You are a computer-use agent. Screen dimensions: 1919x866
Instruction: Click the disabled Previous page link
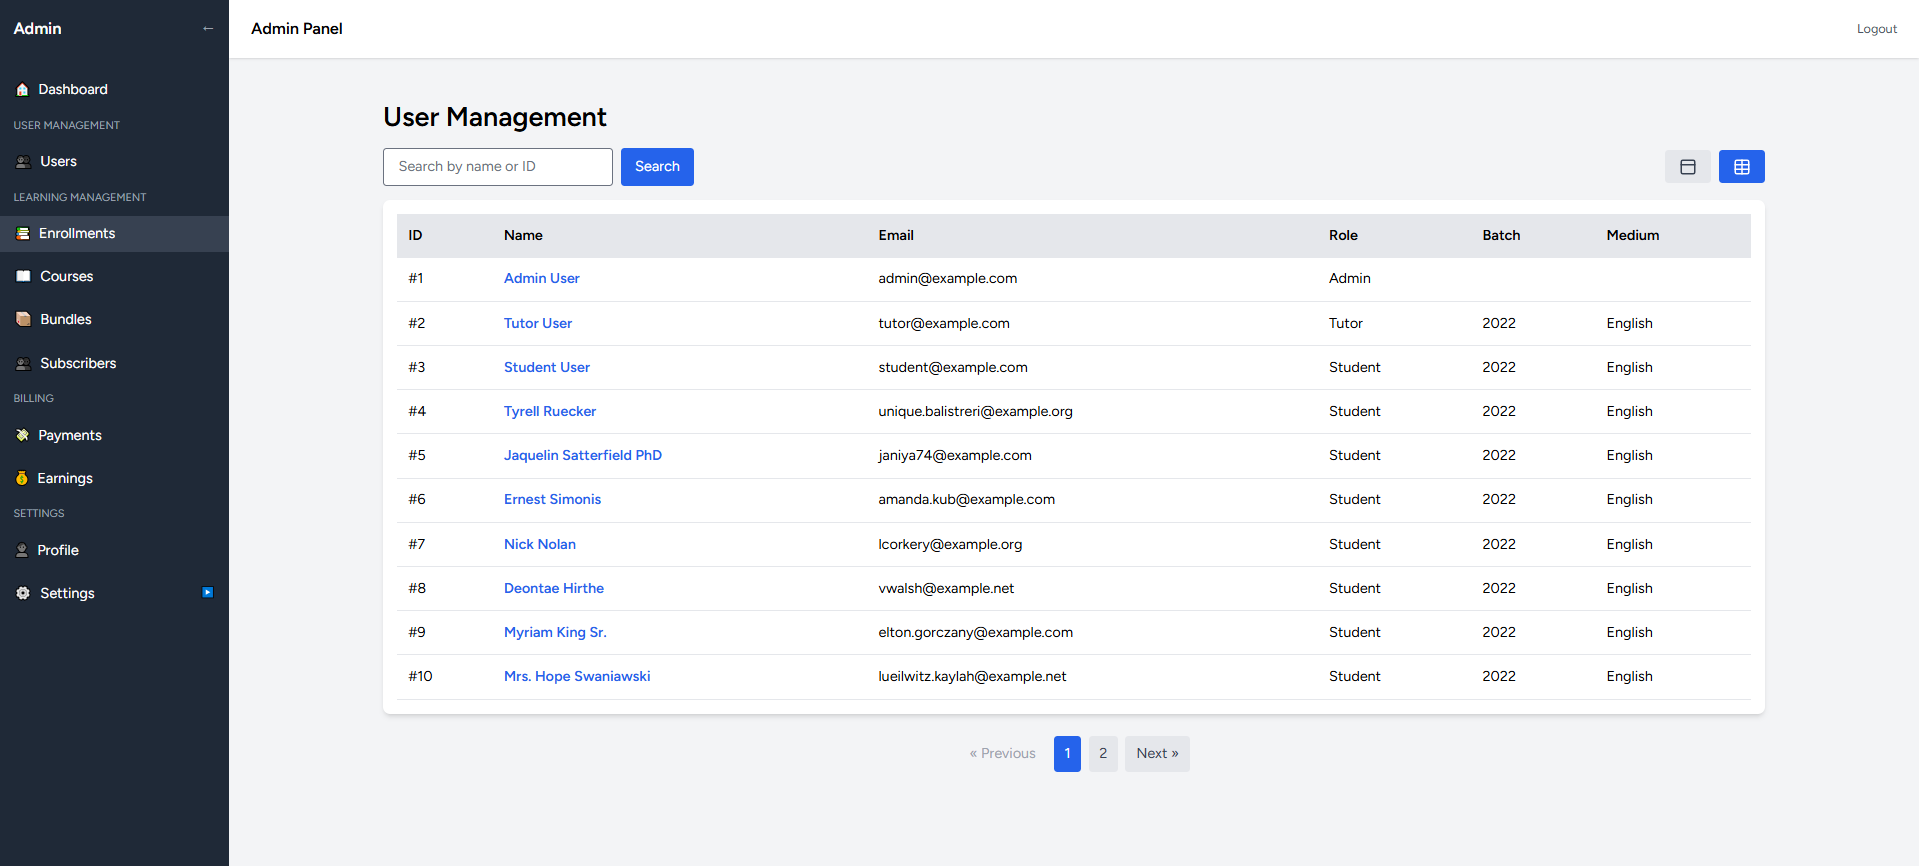(1002, 754)
